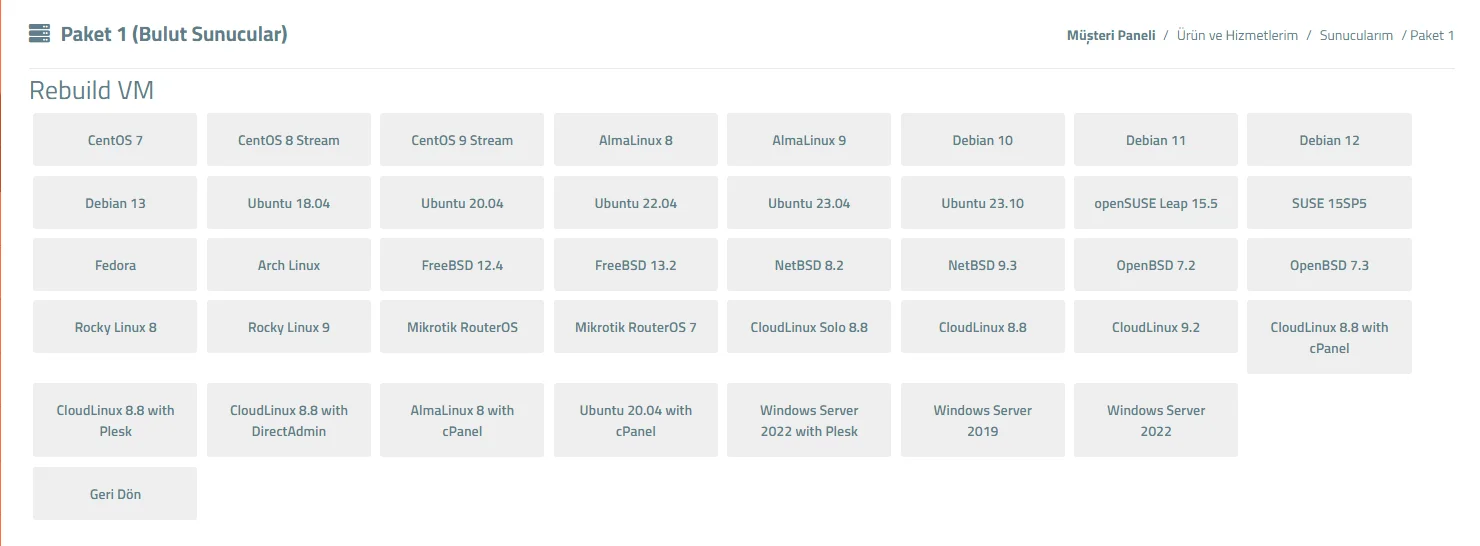This screenshot has width=1480, height=546.
Task: Select Ubuntu 22.04 image
Action: (636, 203)
